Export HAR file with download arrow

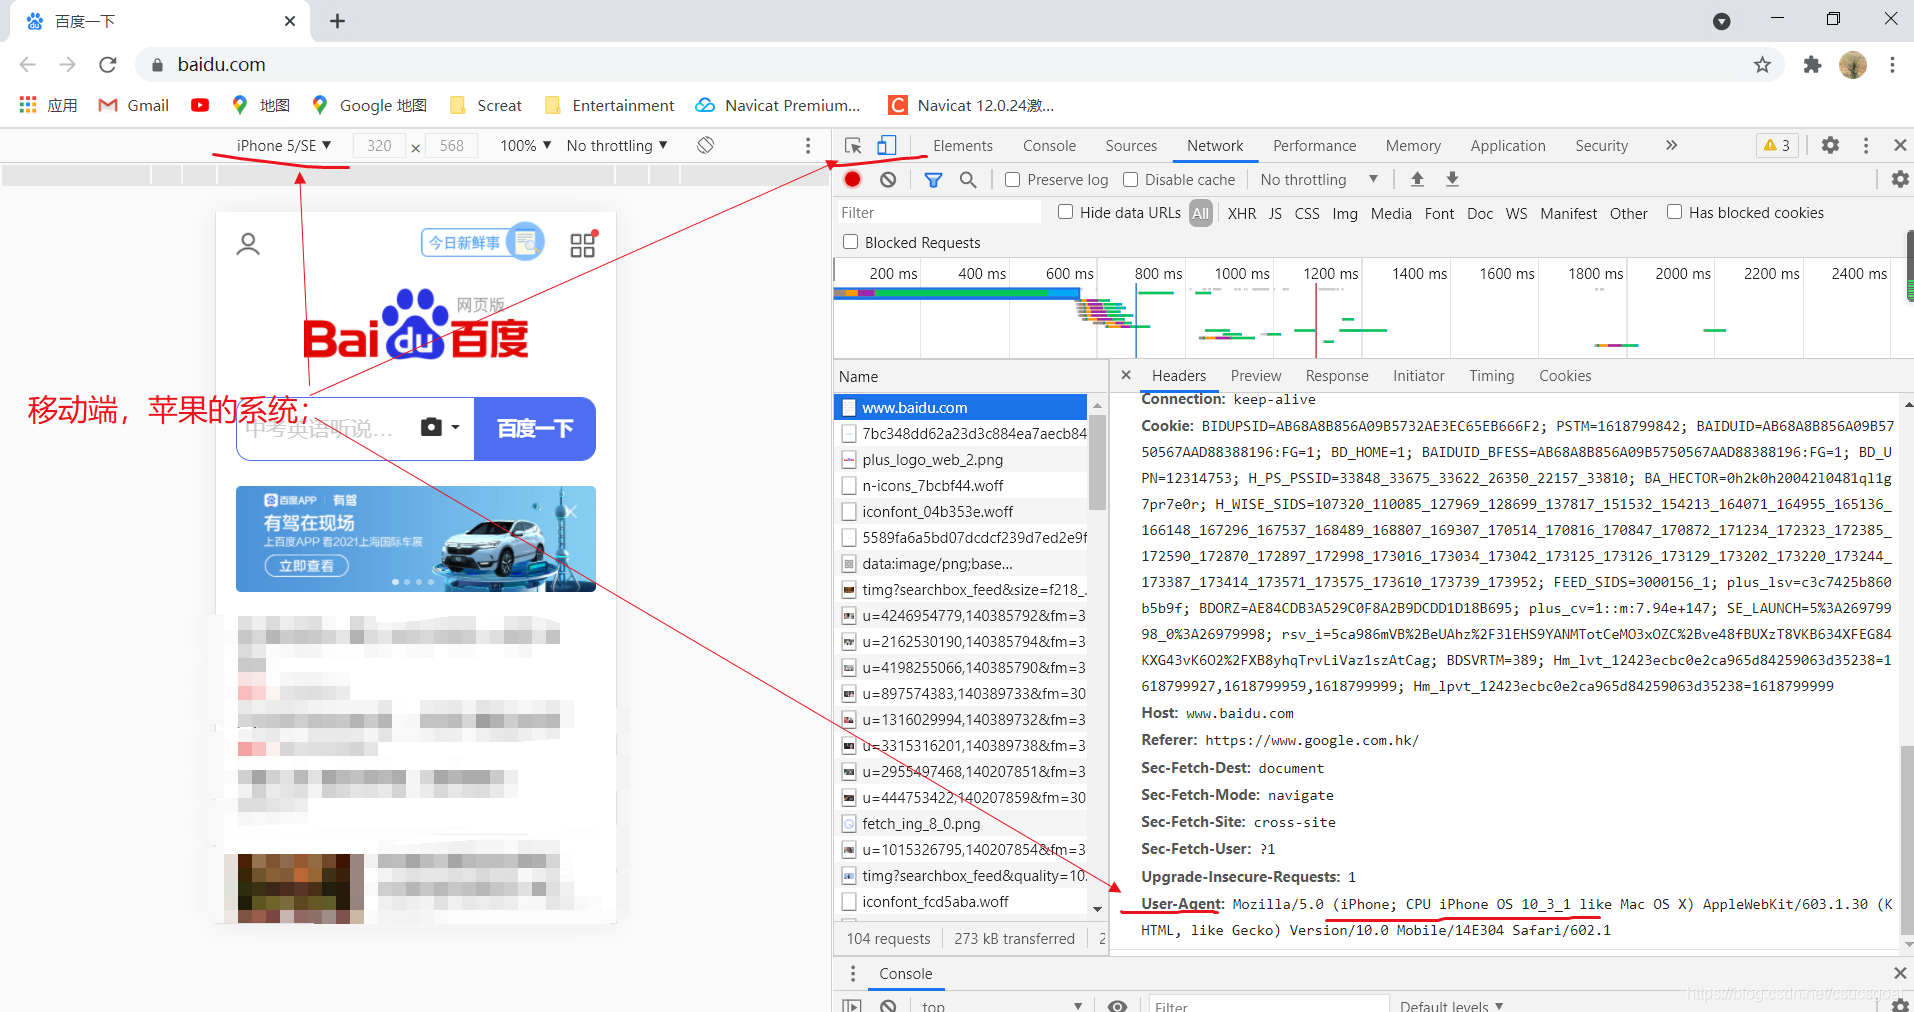point(1452,179)
